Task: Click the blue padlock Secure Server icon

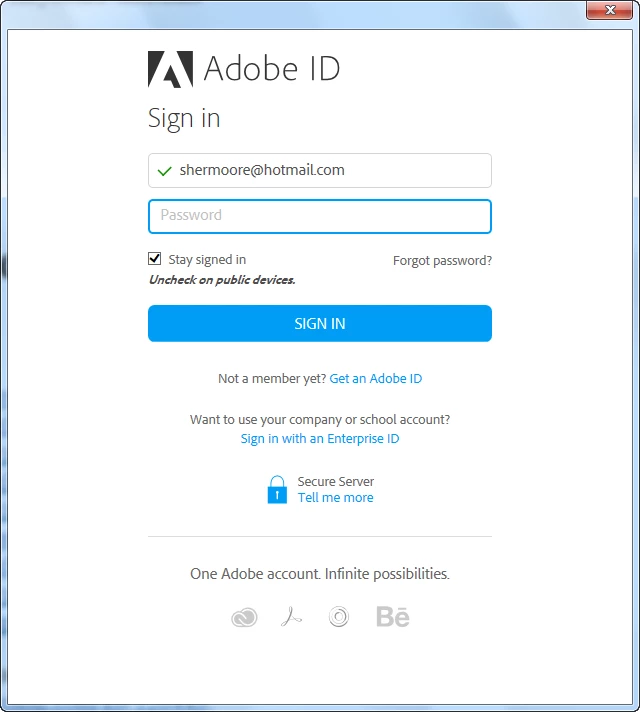Action: pyautogui.click(x=277, y=490)
